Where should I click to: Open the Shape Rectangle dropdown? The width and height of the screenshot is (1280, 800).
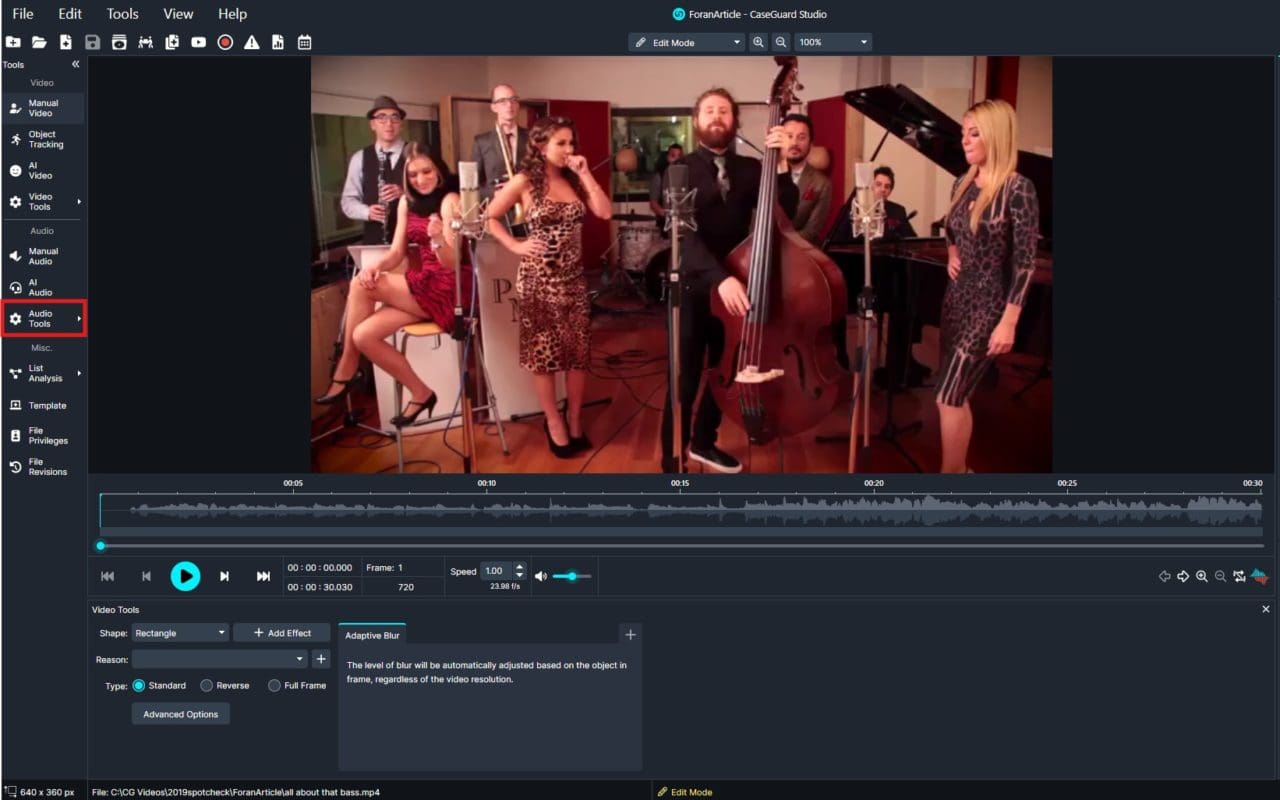pos(180,633)
